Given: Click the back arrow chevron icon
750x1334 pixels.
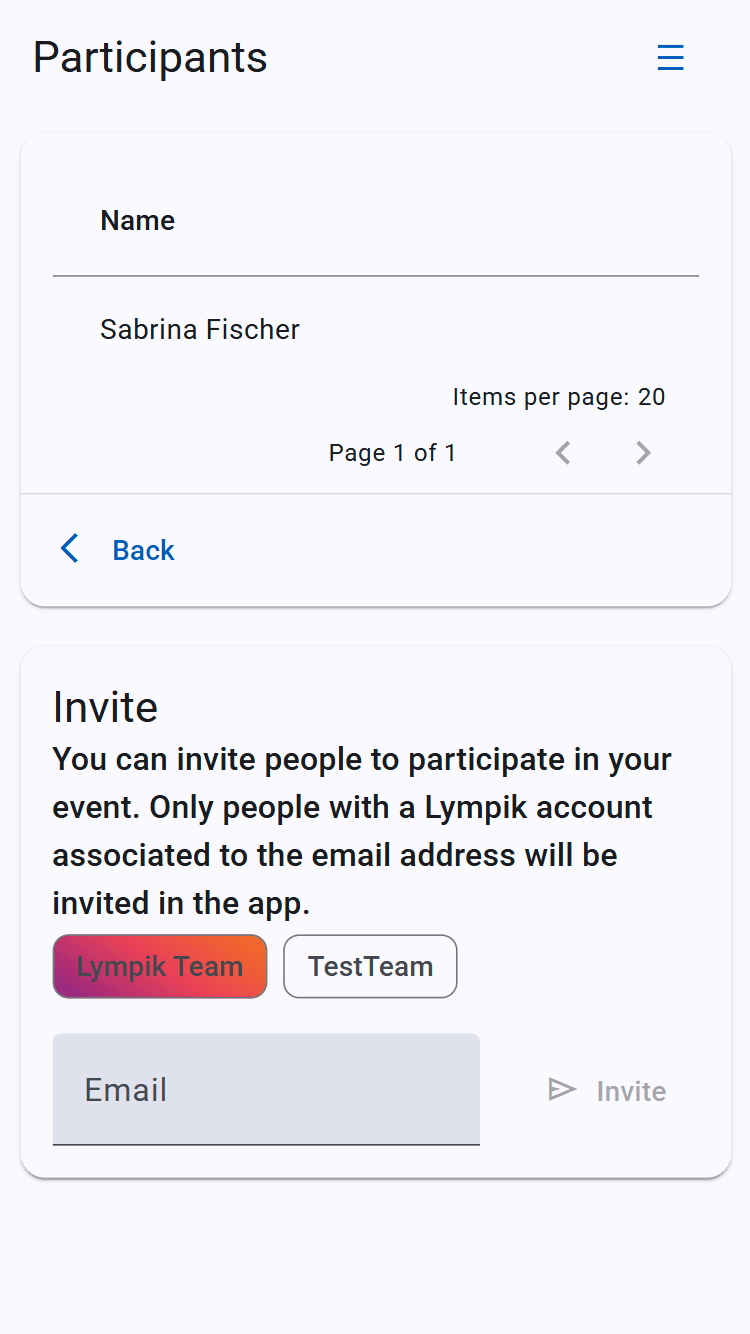Looking at the screenshot, I should coord(69,548).
